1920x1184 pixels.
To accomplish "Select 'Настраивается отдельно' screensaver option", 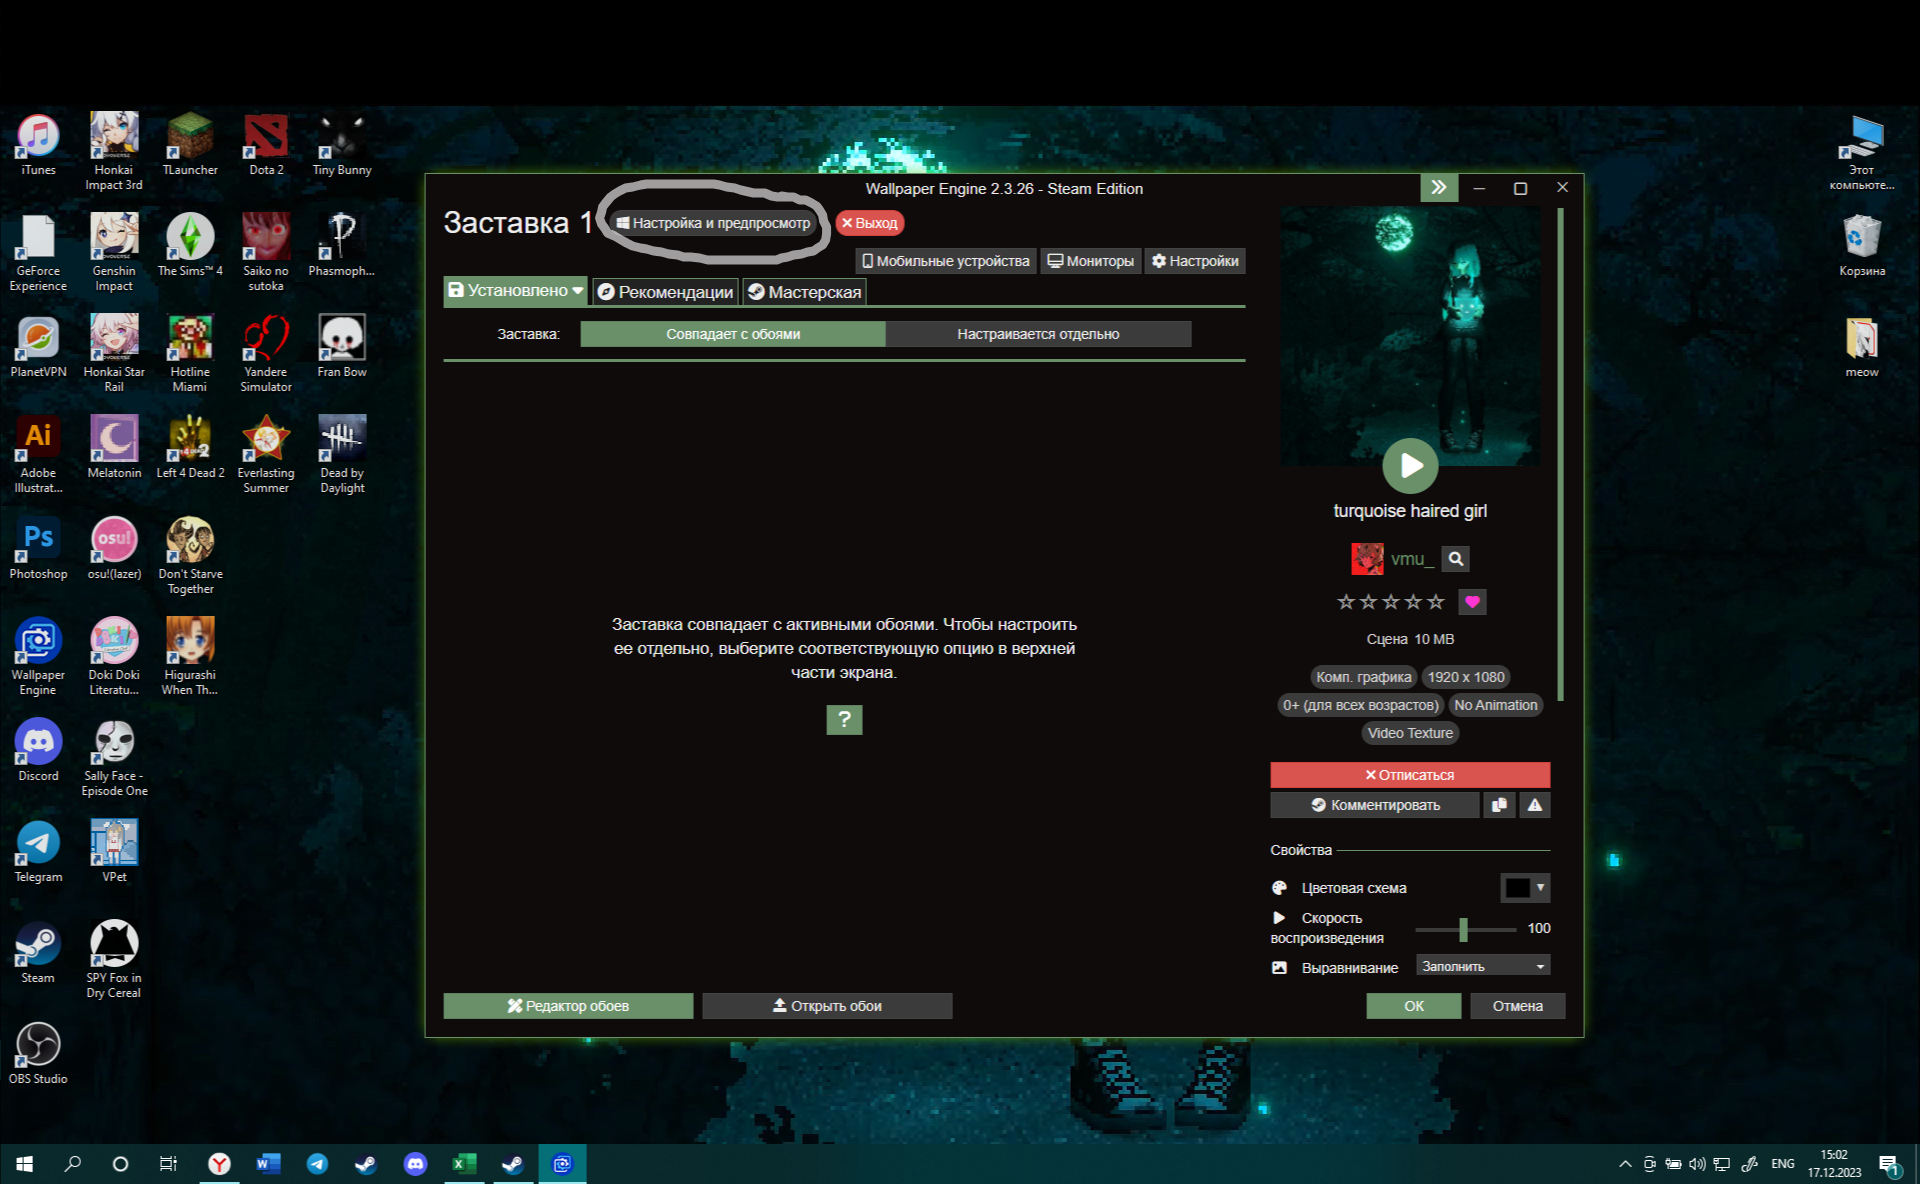I will (1038, 334).
